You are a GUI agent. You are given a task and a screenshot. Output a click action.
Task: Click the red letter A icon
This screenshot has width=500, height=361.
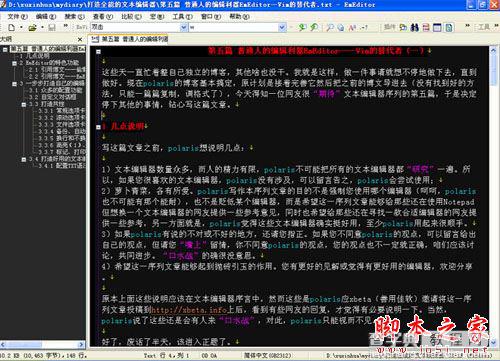[x=352, y=28]
